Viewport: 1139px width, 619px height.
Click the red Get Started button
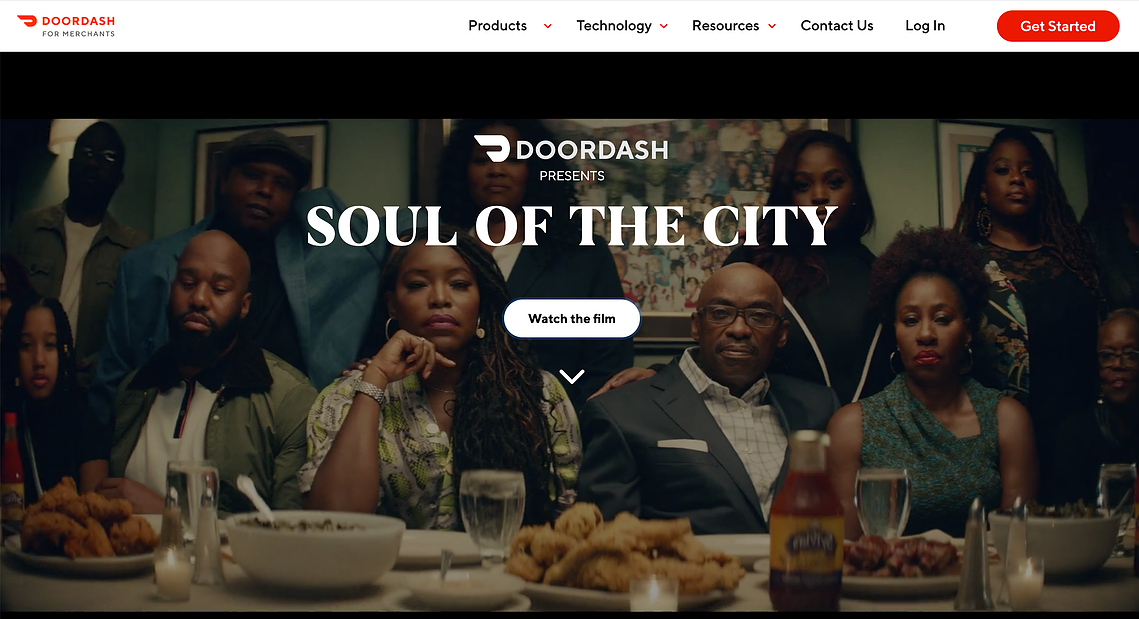(1058, 26)
